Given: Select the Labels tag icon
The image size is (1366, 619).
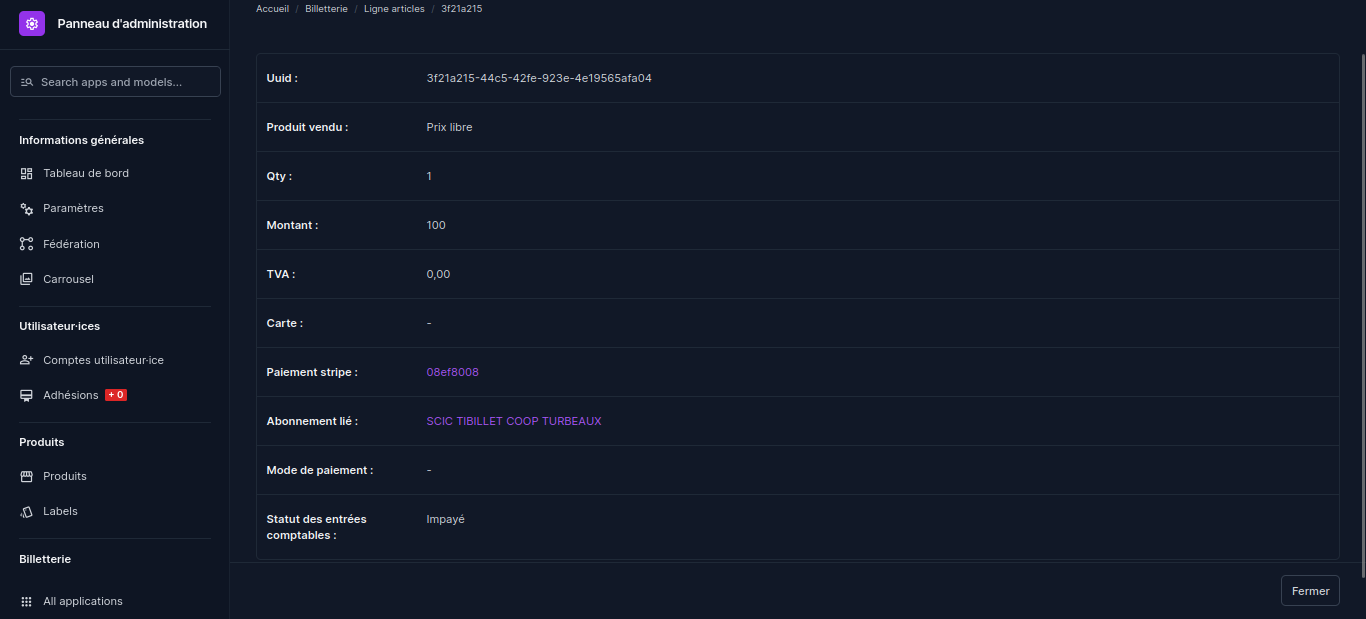Looking at the screenshot, I should coord(27,511).
